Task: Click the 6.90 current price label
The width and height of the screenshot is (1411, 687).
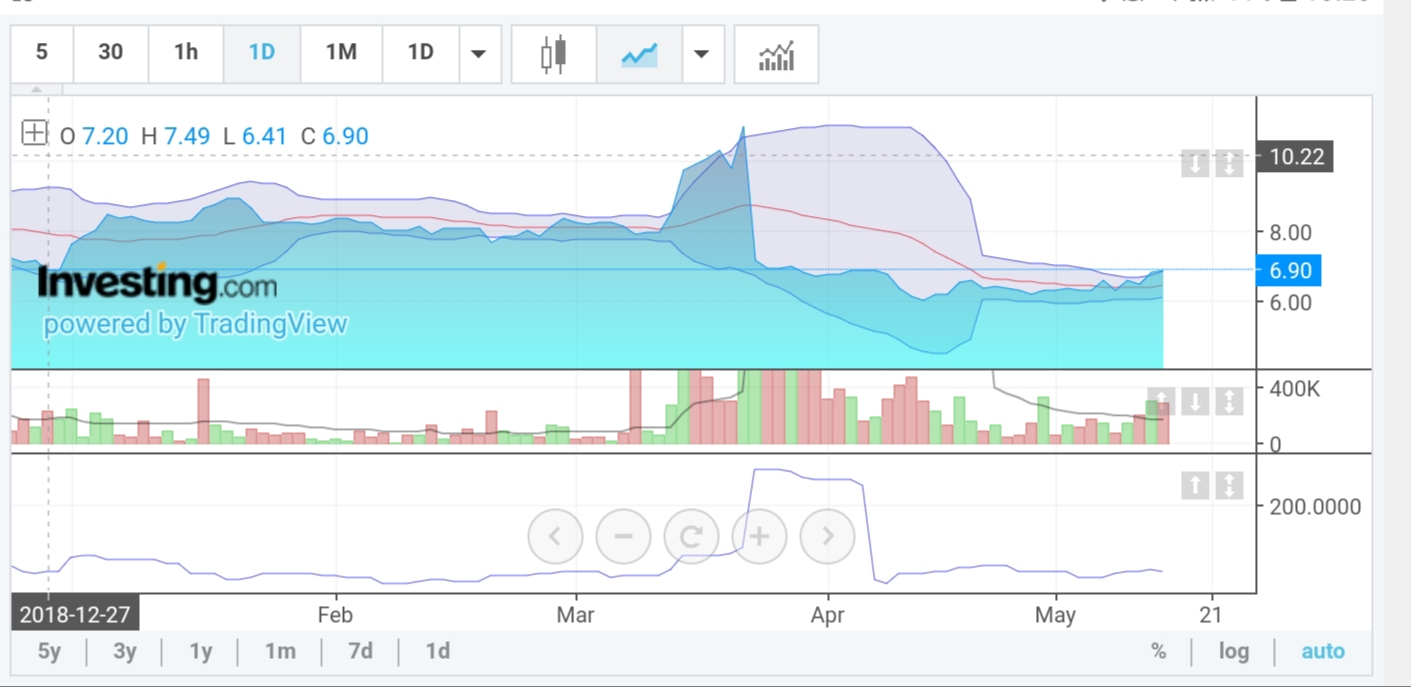Action: click(x=1290, y=271)
